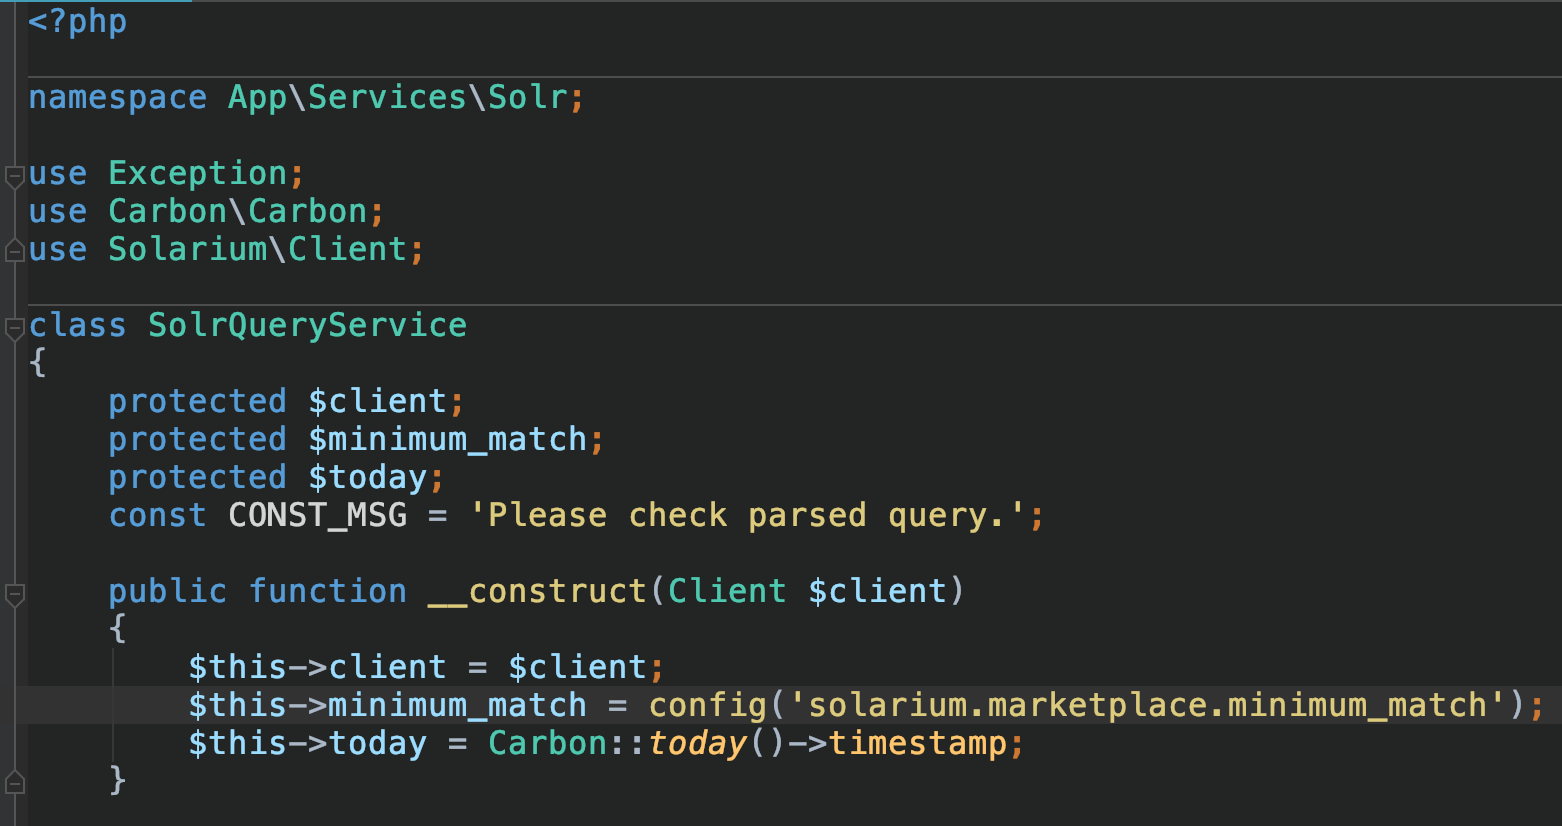
Task: Collapse the SolrQueryService class fold marker
Action: pyautogui.click(x=14, y=328)
